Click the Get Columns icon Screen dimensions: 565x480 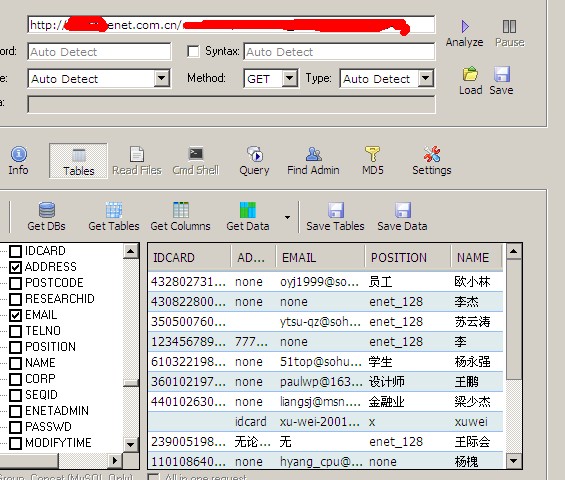tap(181, 210)
